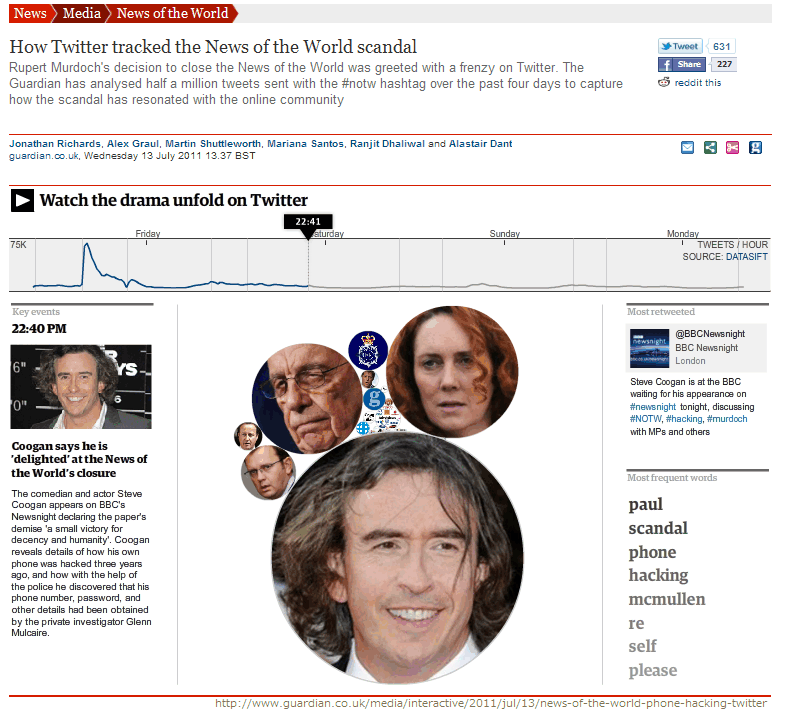Click the red-haired woman bubble
787x710 pixels.
452,372
